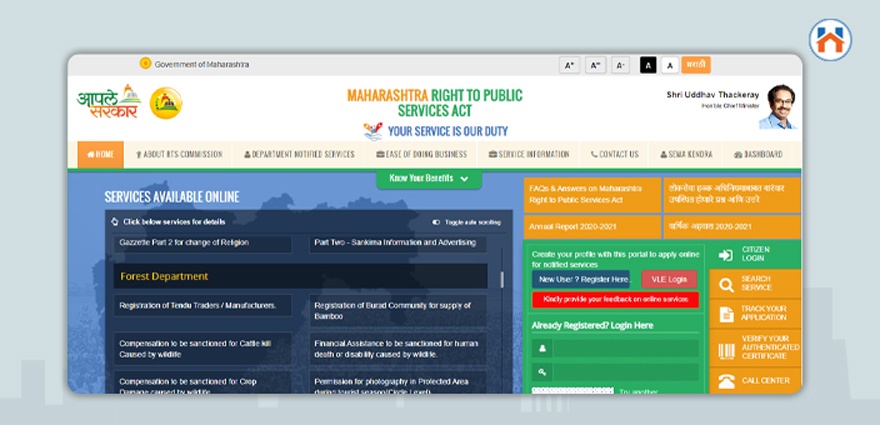880x425 pixels.
Task: Click the password input field
Action: pyautogui.click(x=626, y=372)
